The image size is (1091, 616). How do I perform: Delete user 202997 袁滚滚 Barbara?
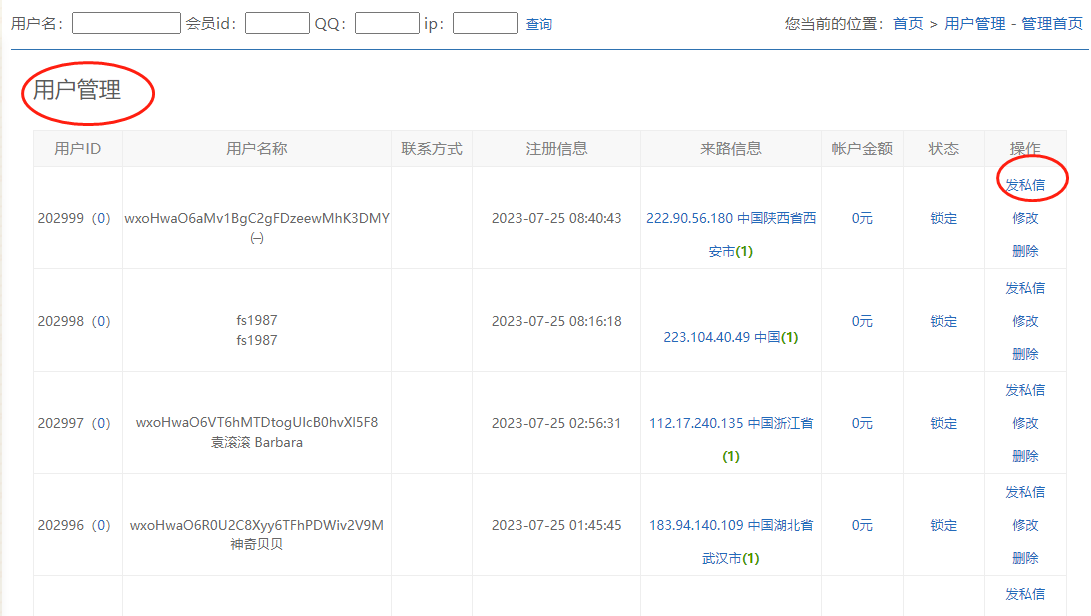click(x=1025, y=456)
